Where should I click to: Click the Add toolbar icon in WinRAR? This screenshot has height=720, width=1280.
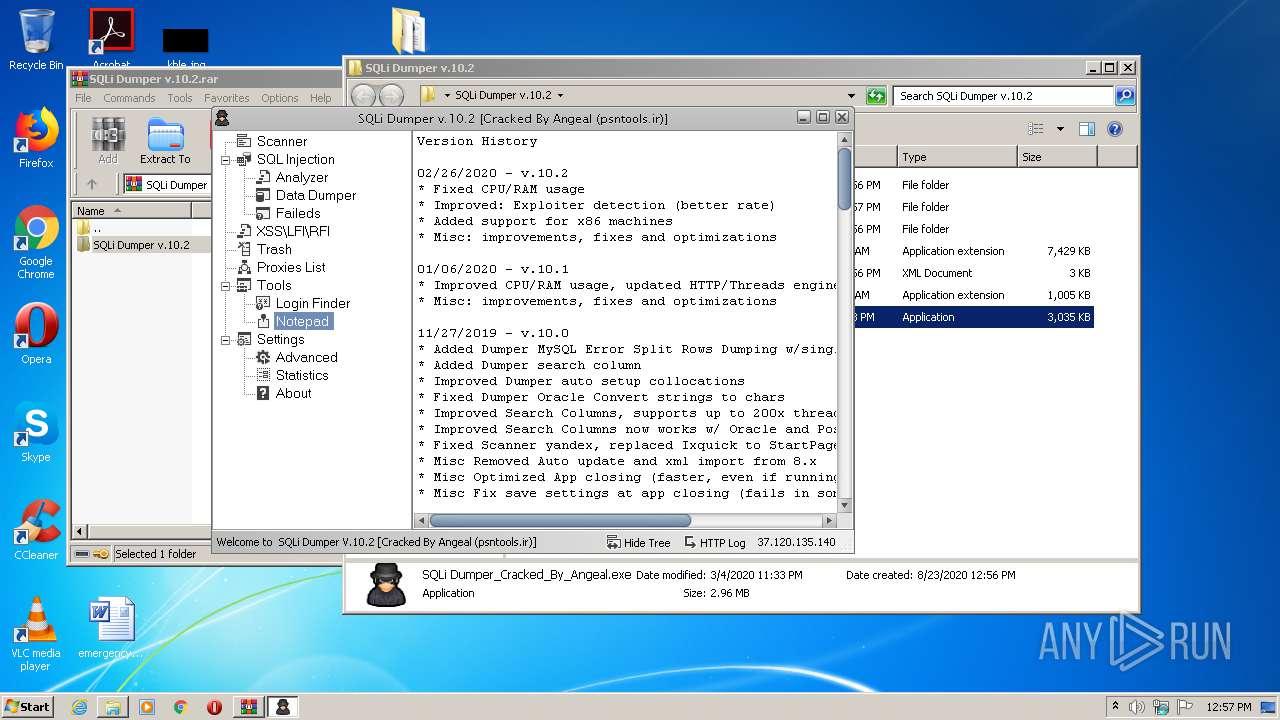point(108,141)
